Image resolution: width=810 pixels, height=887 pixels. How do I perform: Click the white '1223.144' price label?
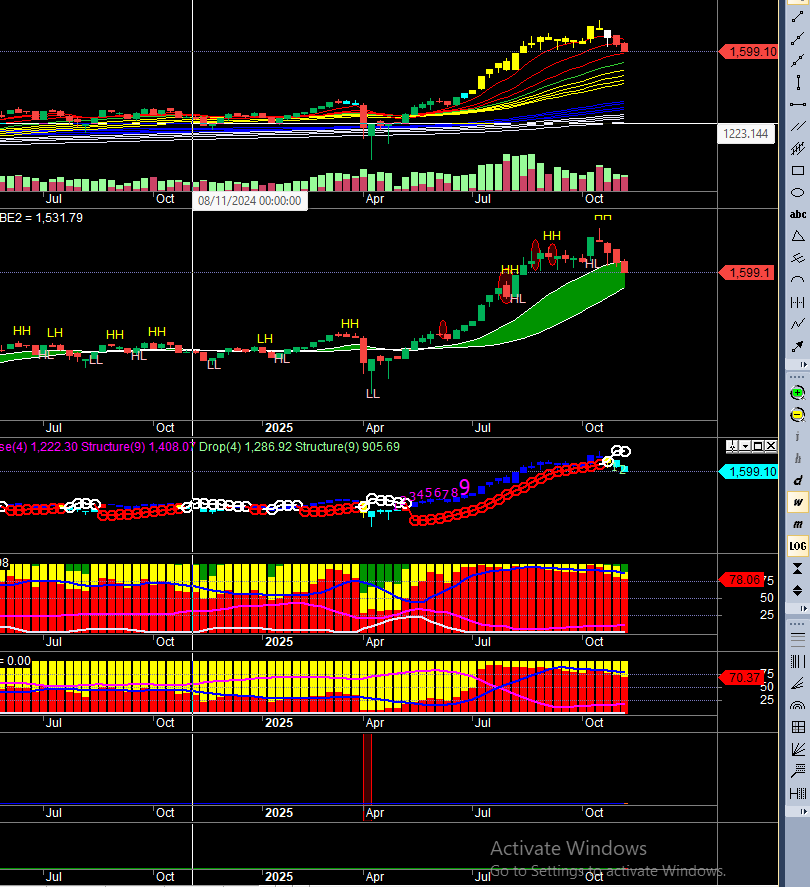[746, 134]
